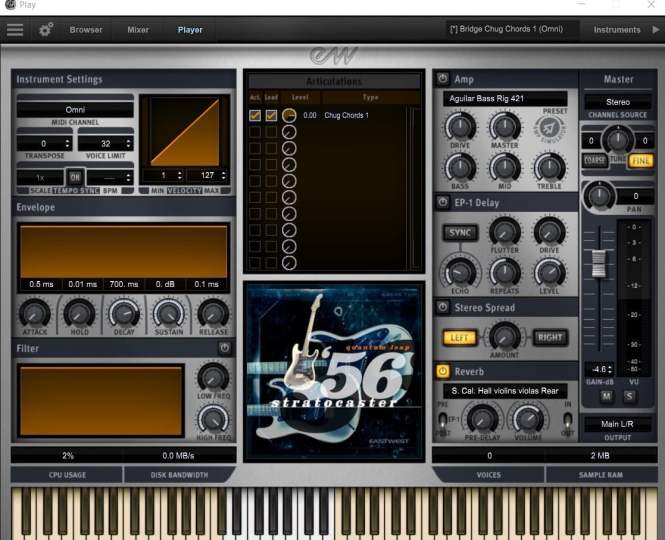Click the EP-1 Delay Drive knob
This screenshot has height=540, width=665.
click(x=549, y=232)
